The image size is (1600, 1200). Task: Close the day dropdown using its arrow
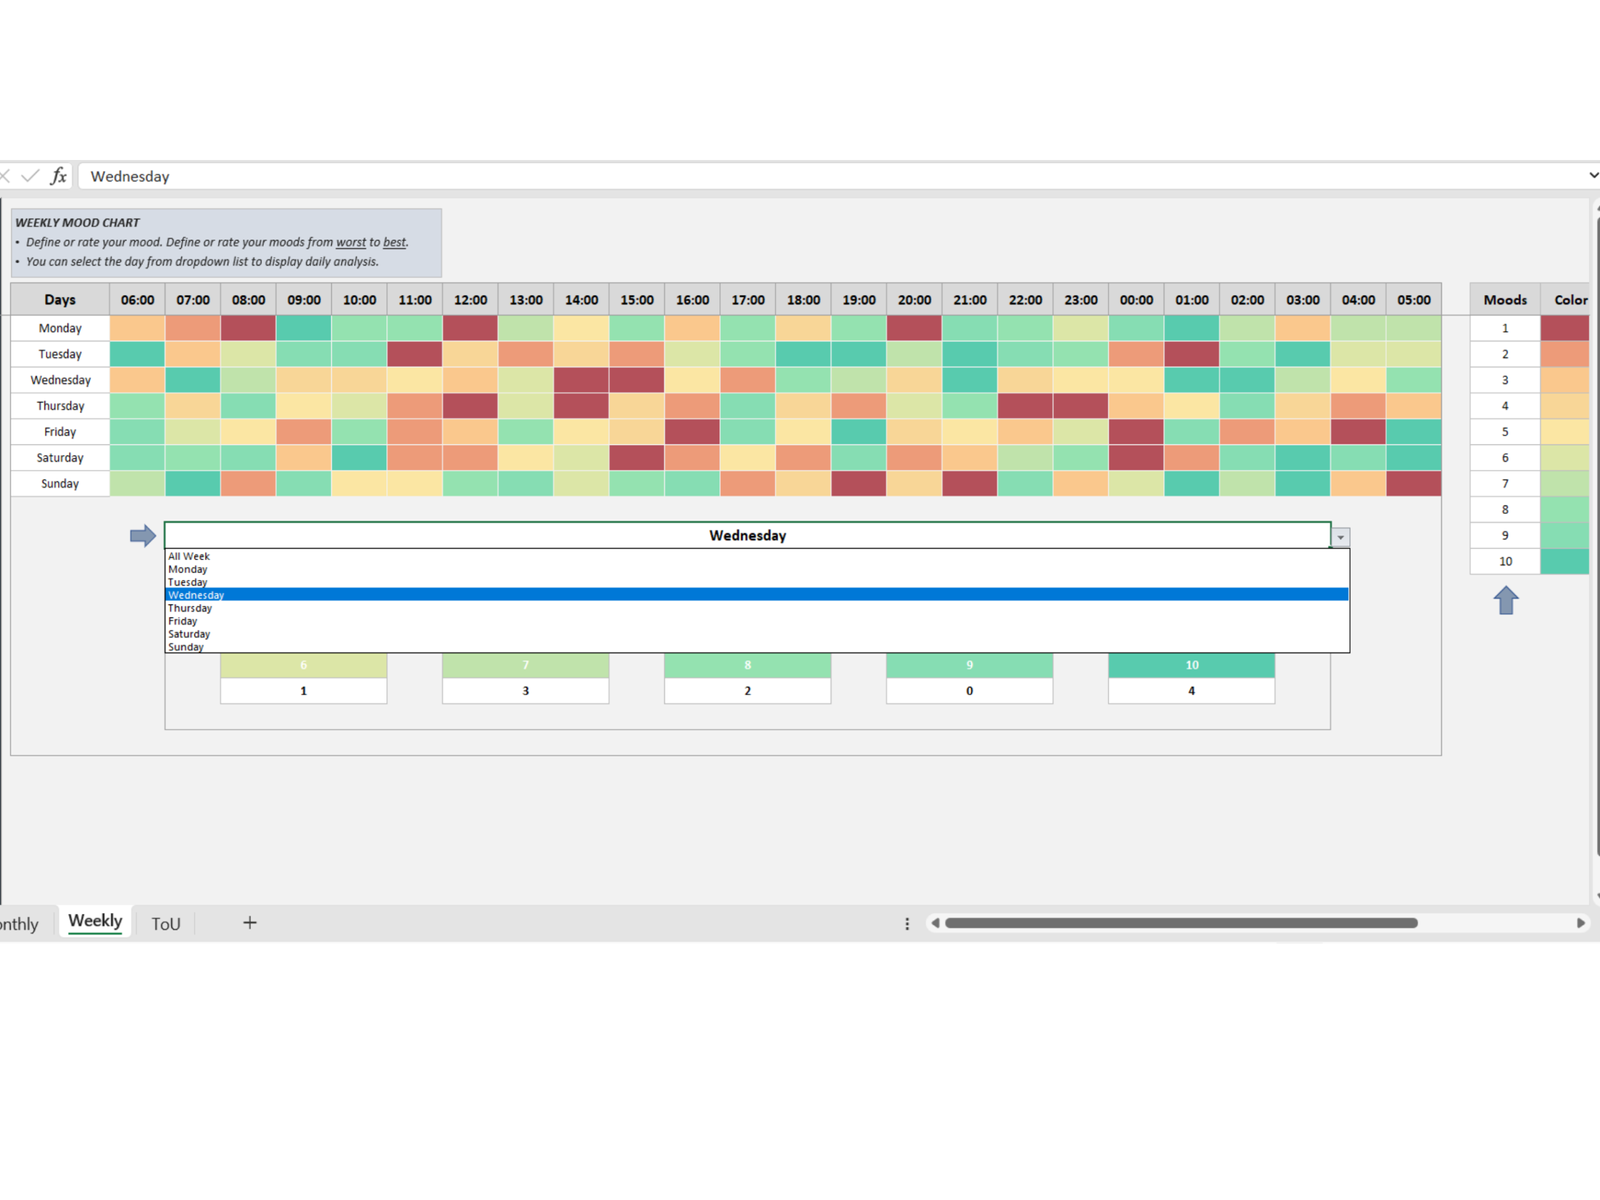pos(1341,538)
